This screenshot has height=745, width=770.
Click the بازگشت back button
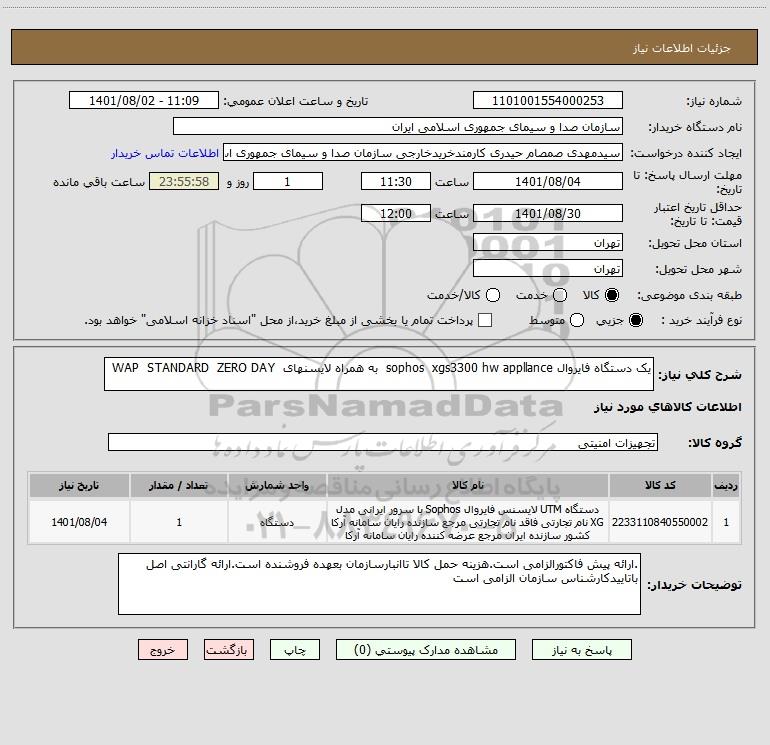click(229, 650)
